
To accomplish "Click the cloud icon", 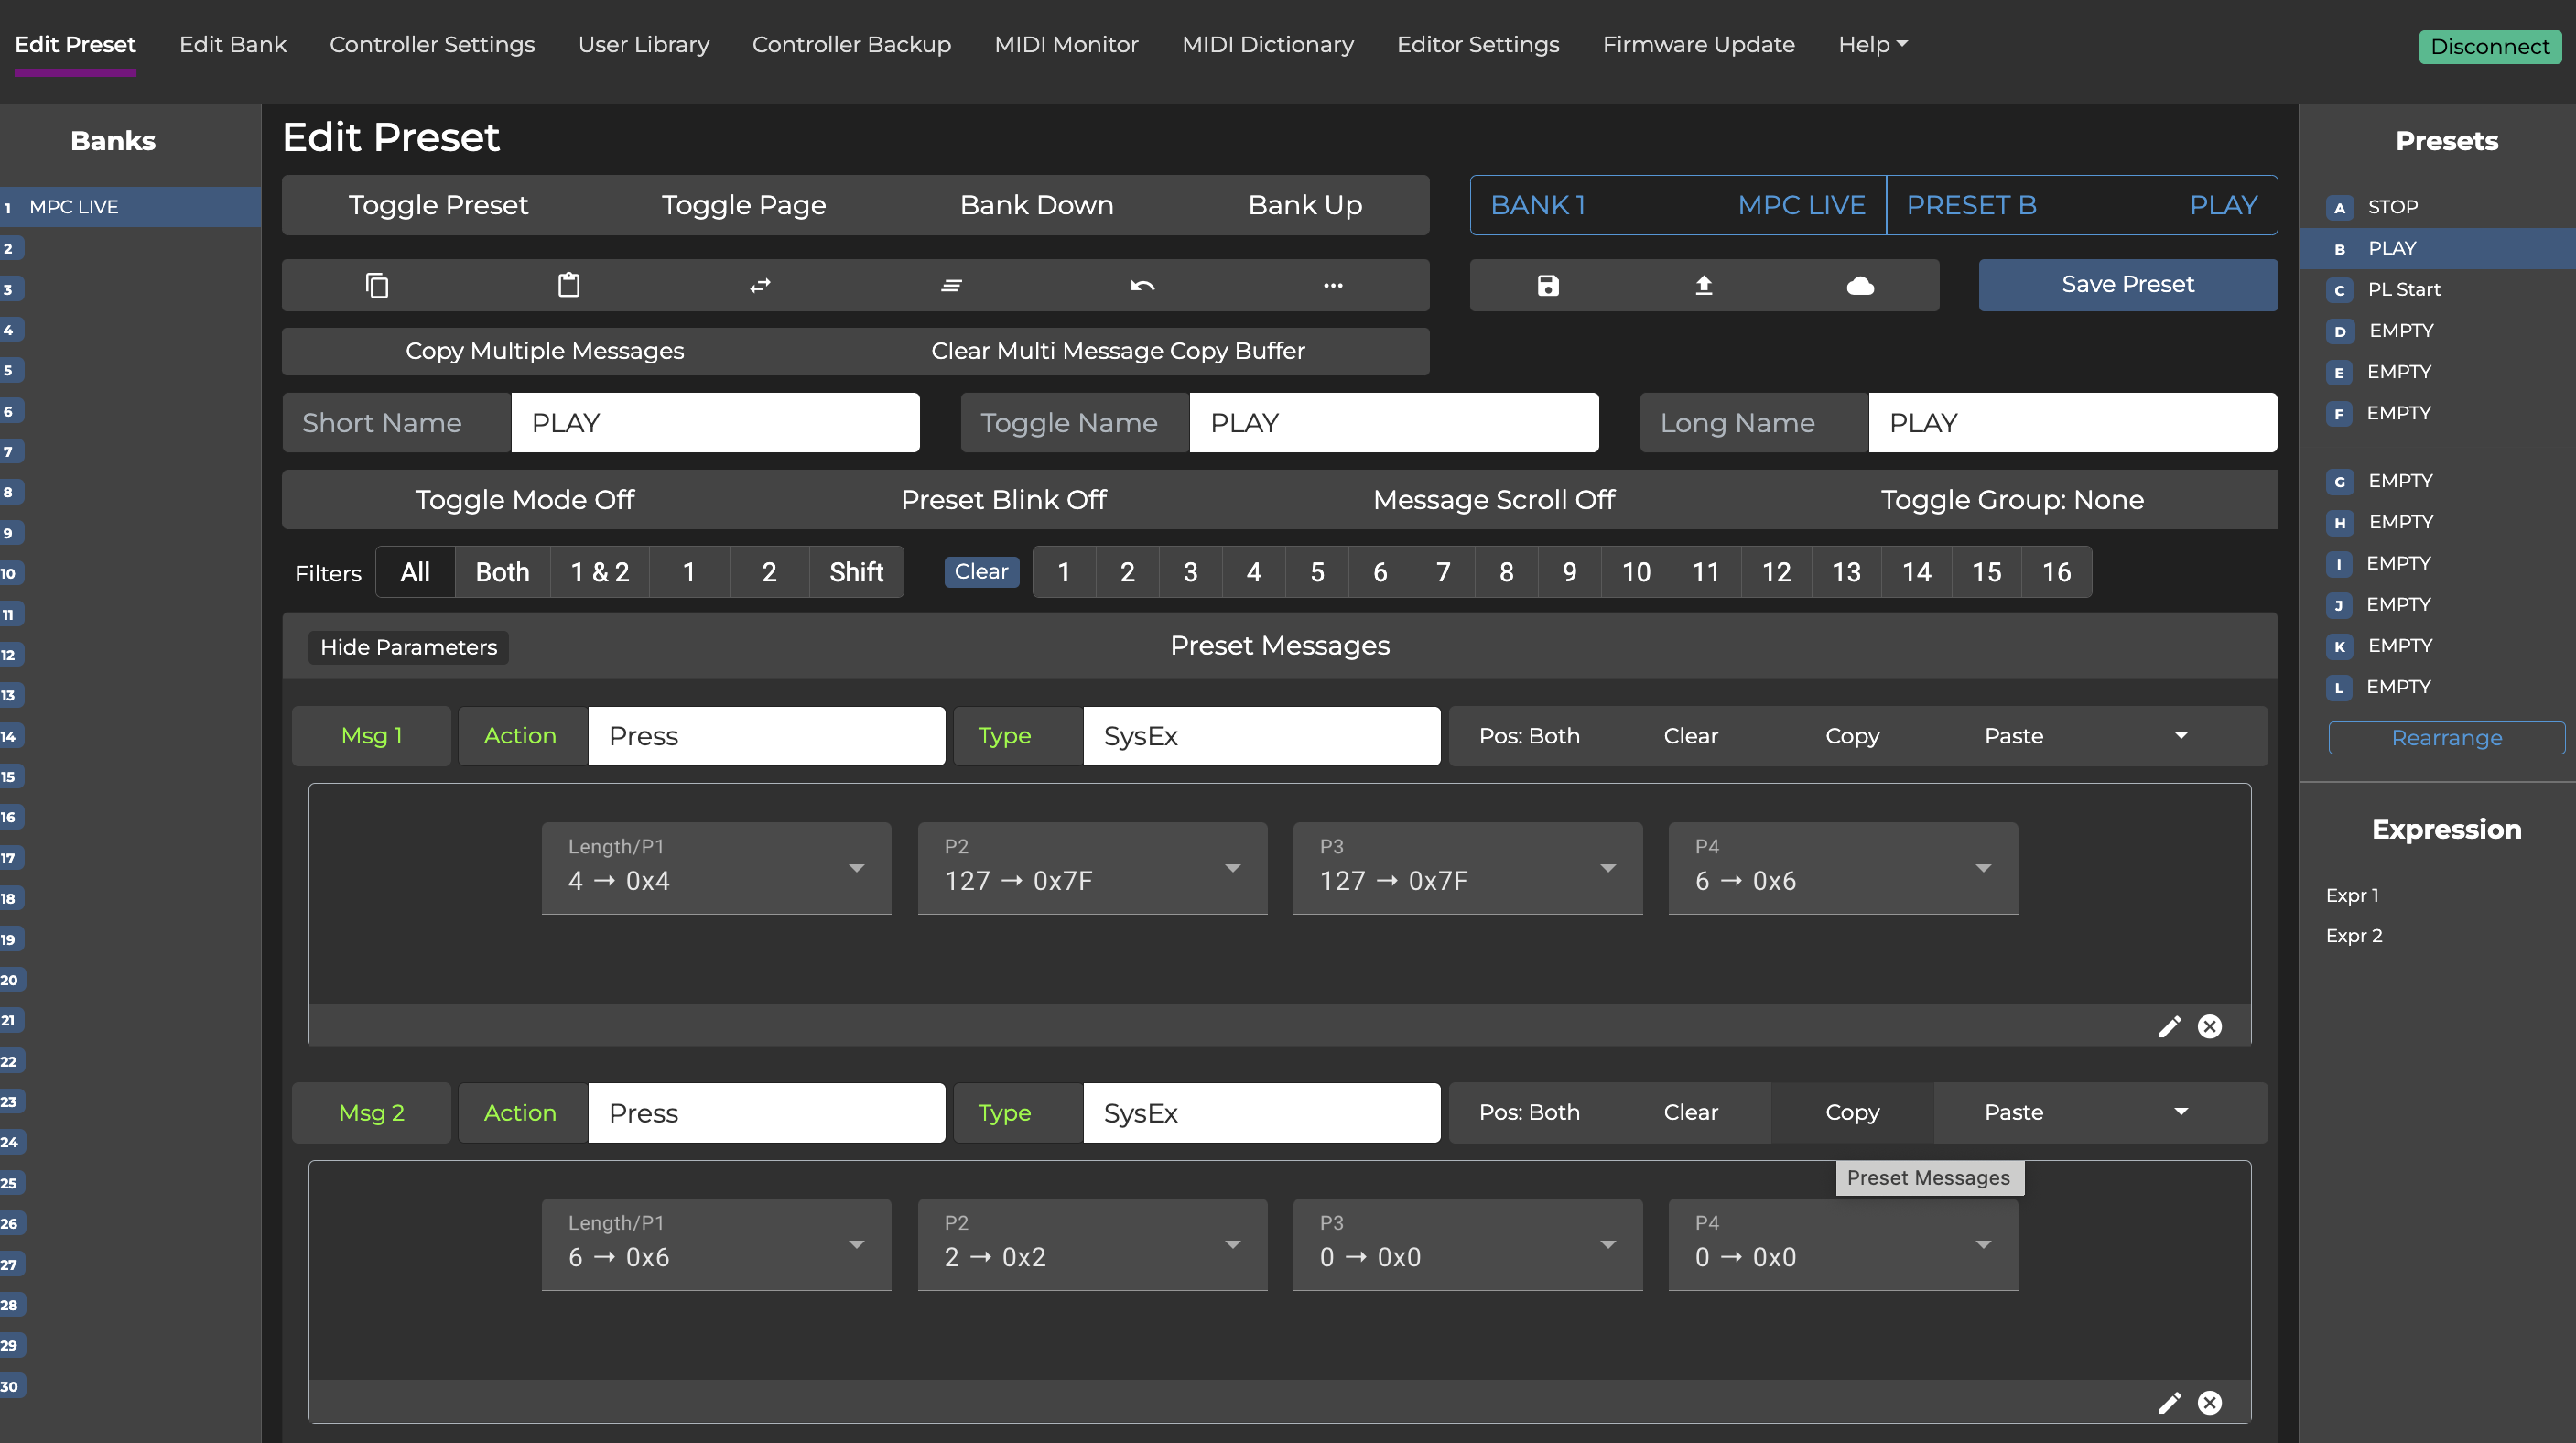I will tap(1859, 286).
